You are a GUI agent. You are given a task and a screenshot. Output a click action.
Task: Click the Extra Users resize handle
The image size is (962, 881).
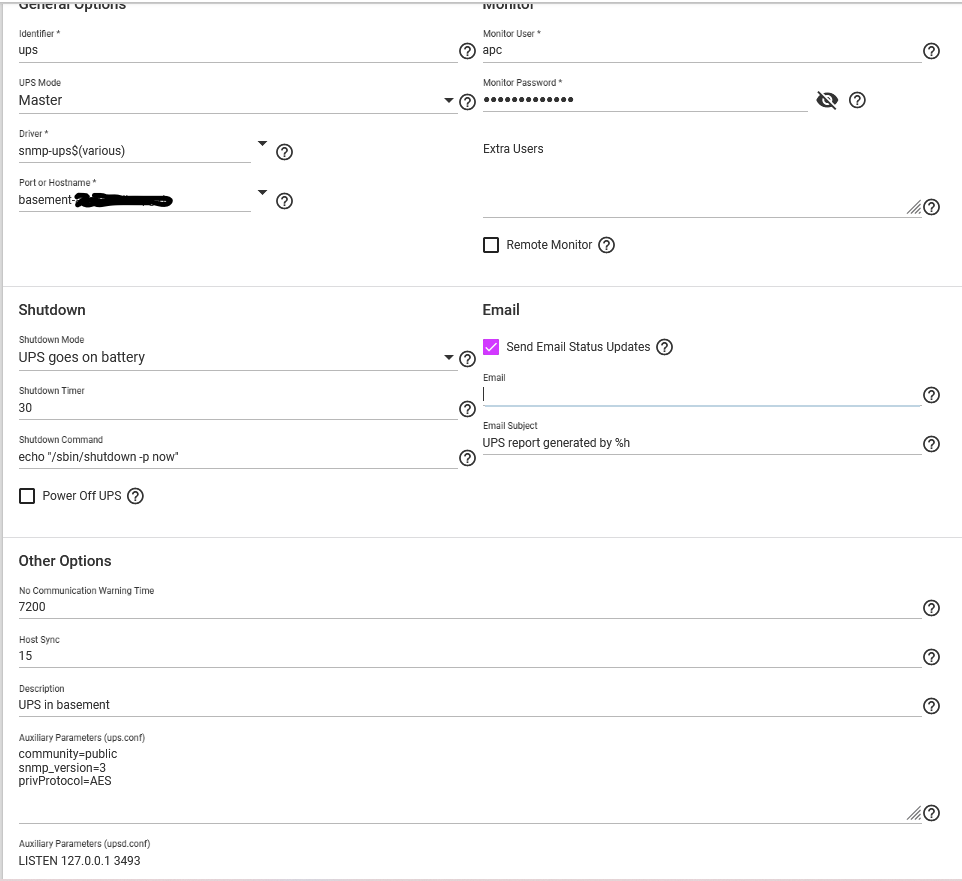pyautogui.click(x=914, y=208)
